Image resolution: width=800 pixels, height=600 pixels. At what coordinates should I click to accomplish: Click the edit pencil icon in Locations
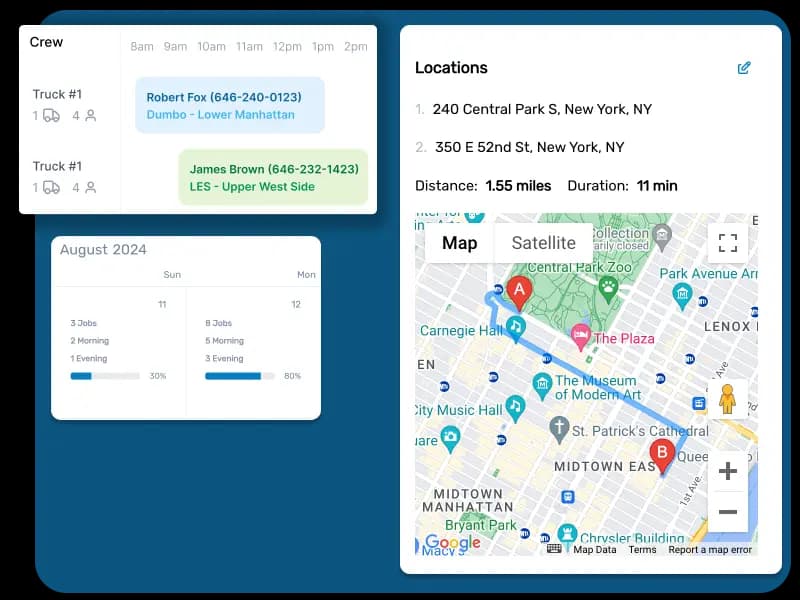tap(744, 68)
